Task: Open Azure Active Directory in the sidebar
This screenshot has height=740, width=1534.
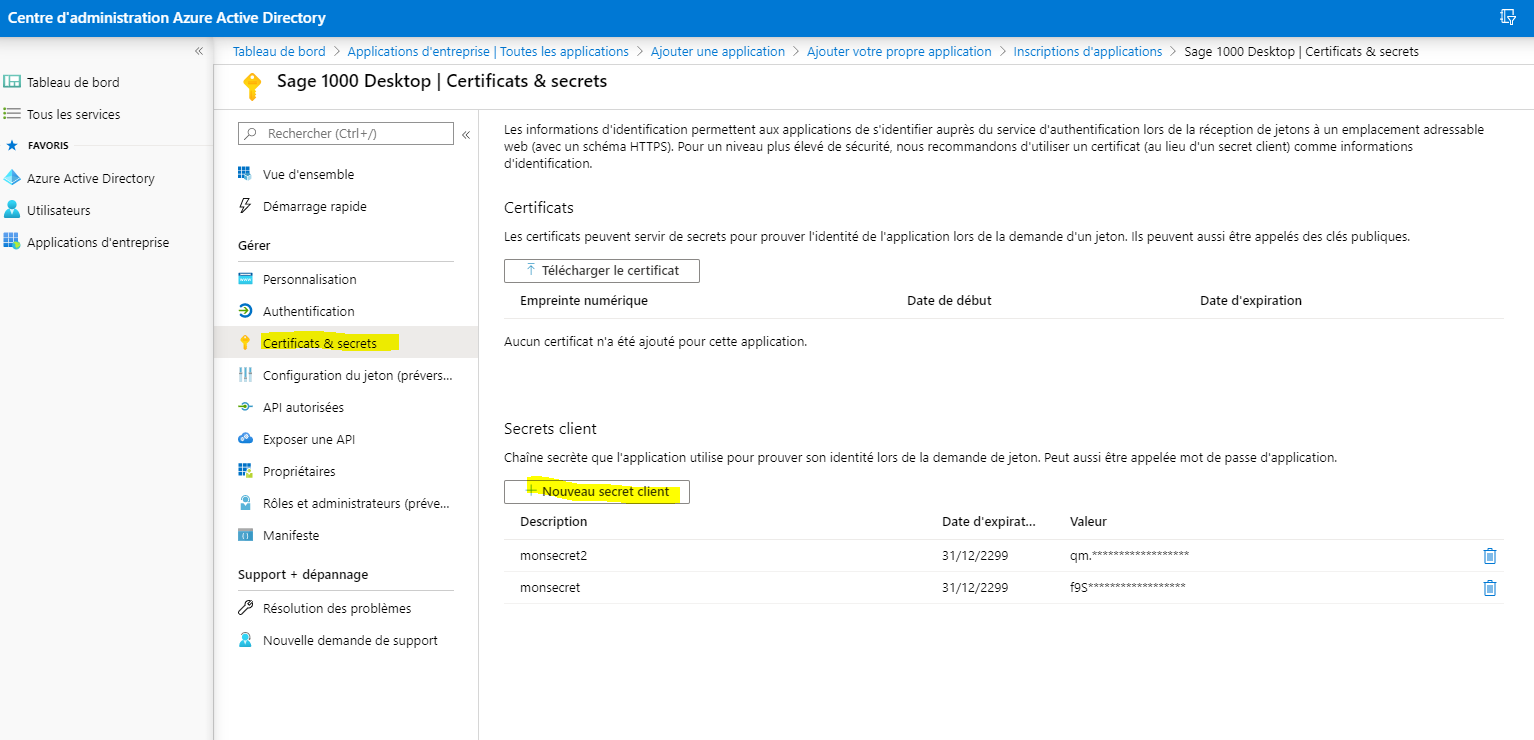Action: 91,178
